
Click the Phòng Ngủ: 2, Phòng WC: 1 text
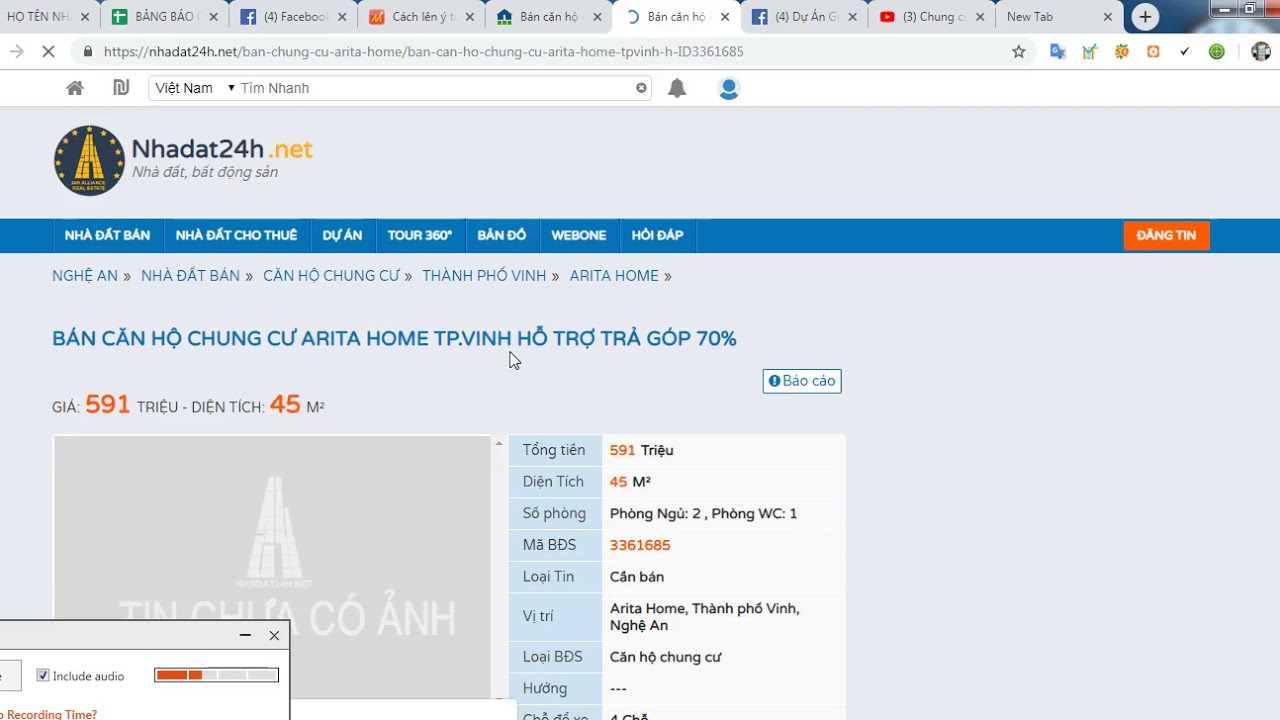click(x=704, y=513)
